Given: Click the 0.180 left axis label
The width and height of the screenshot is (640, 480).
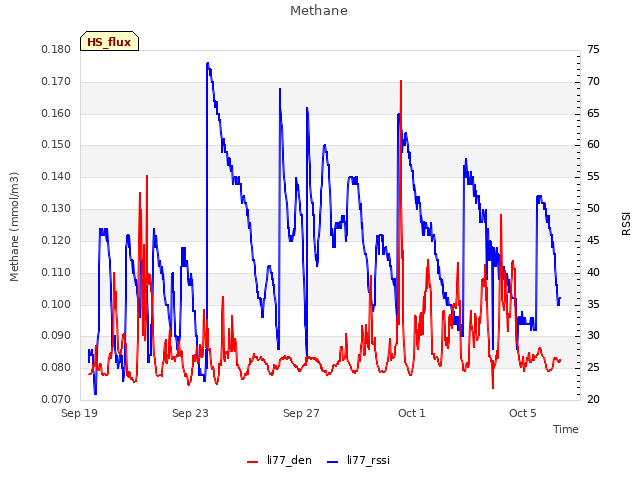Looking at the screenshot, I should click(x=56, y=50).
